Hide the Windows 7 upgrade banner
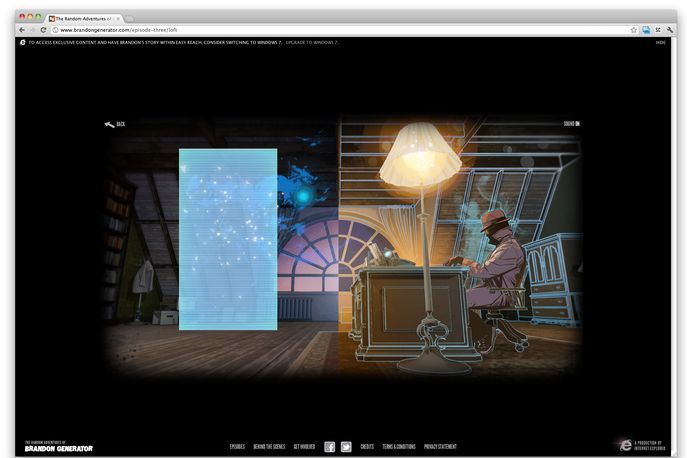 point(660,43)
